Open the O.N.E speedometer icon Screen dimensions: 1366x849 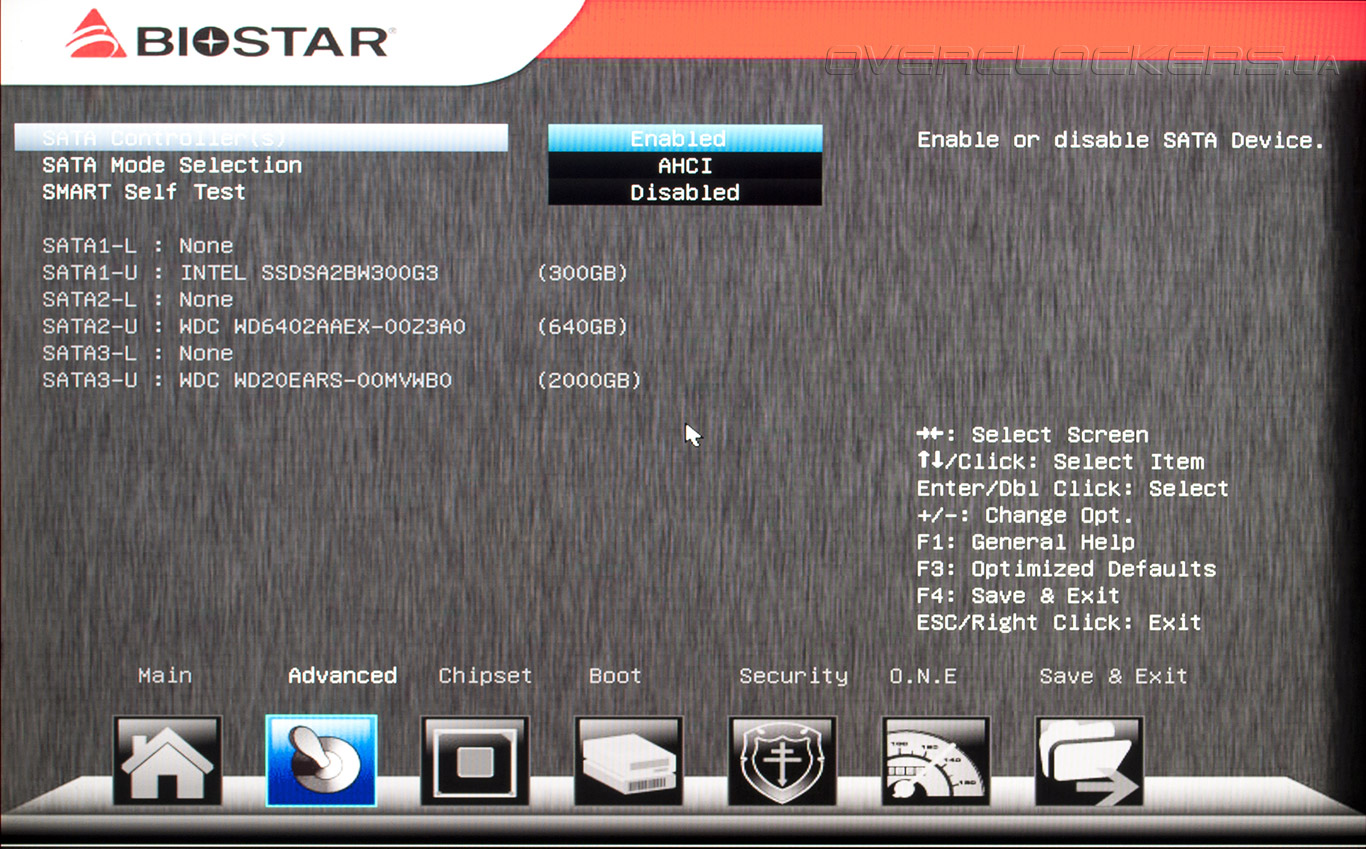click(x=936, y=761)
